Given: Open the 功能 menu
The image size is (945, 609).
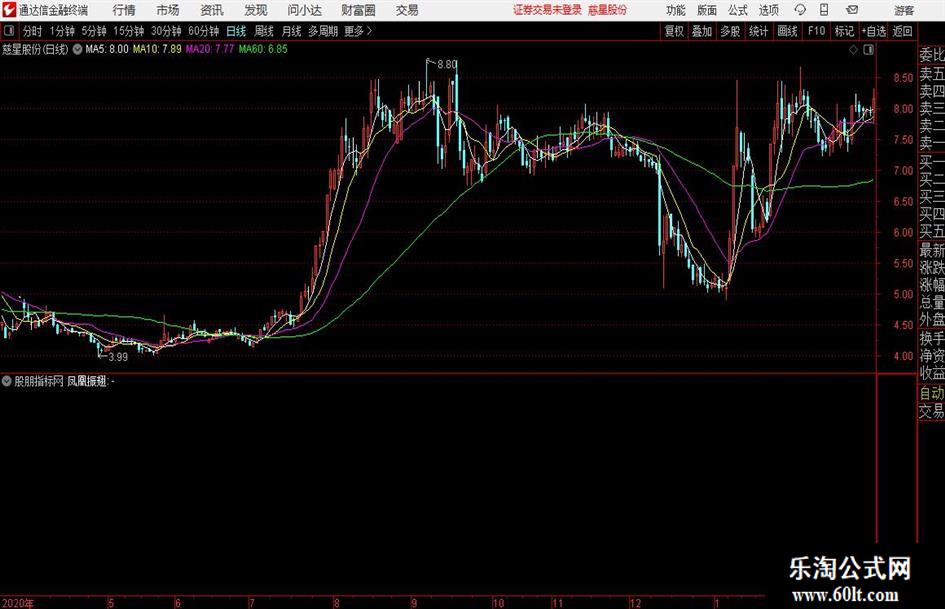Looking at the screenshot, I should (x=676, y=10).
